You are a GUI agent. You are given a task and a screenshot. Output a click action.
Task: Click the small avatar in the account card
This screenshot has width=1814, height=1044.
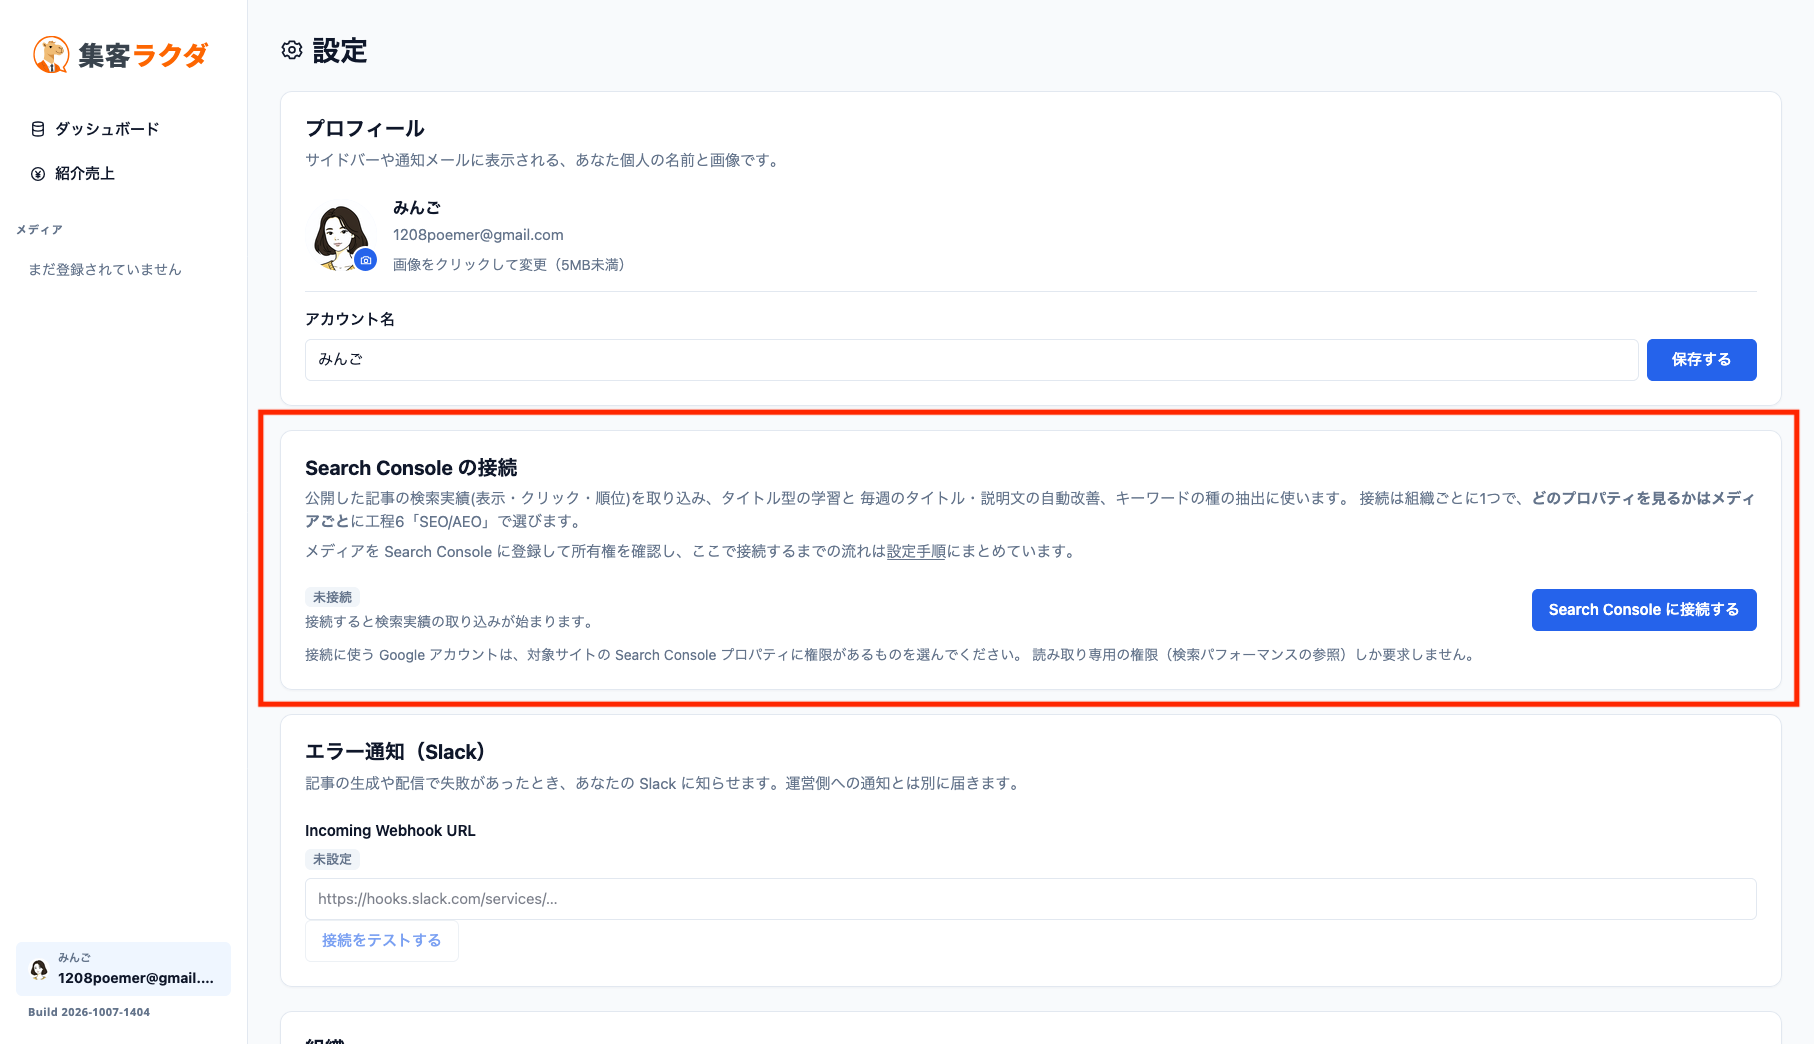pyautogui.click(x=39, y=969)
